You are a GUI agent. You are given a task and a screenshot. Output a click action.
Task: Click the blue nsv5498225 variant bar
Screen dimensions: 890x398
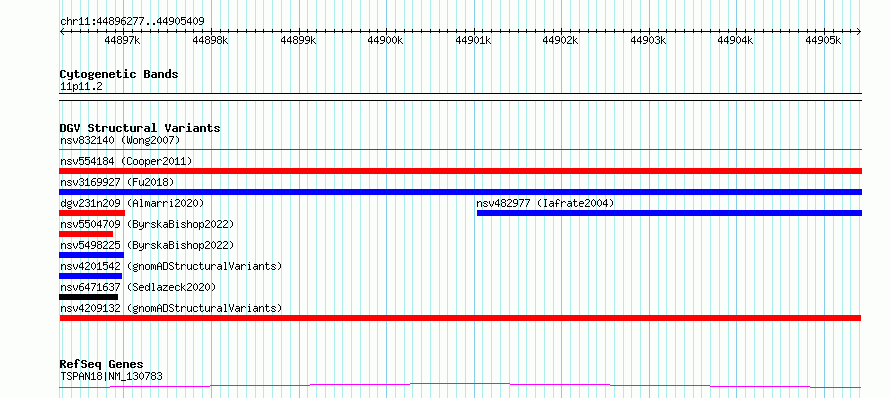coord(91,255)
